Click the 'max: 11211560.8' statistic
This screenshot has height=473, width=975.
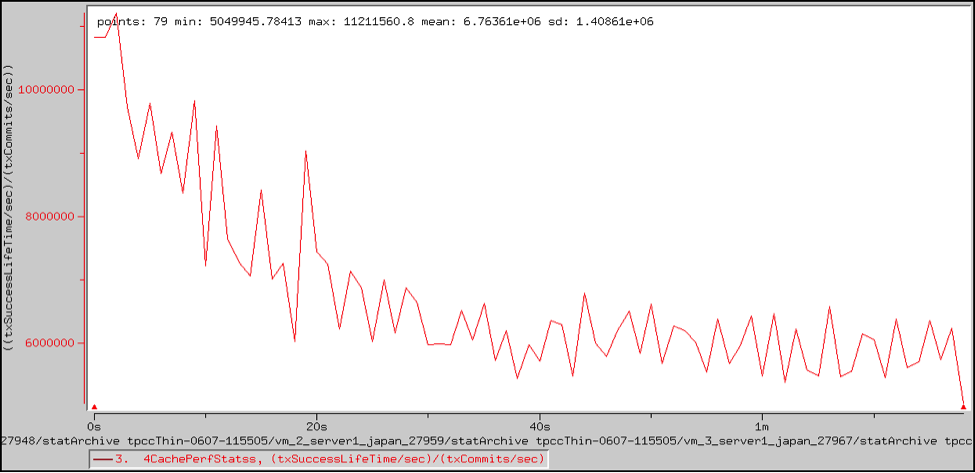click(x=362, y=22)
